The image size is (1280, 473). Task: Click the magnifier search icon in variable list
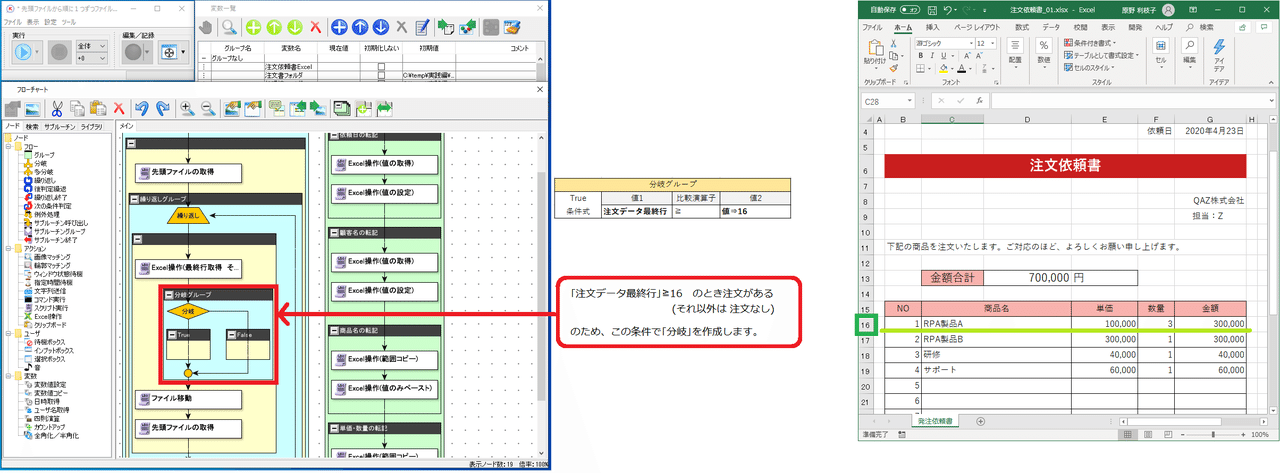(x=229, y=27)
